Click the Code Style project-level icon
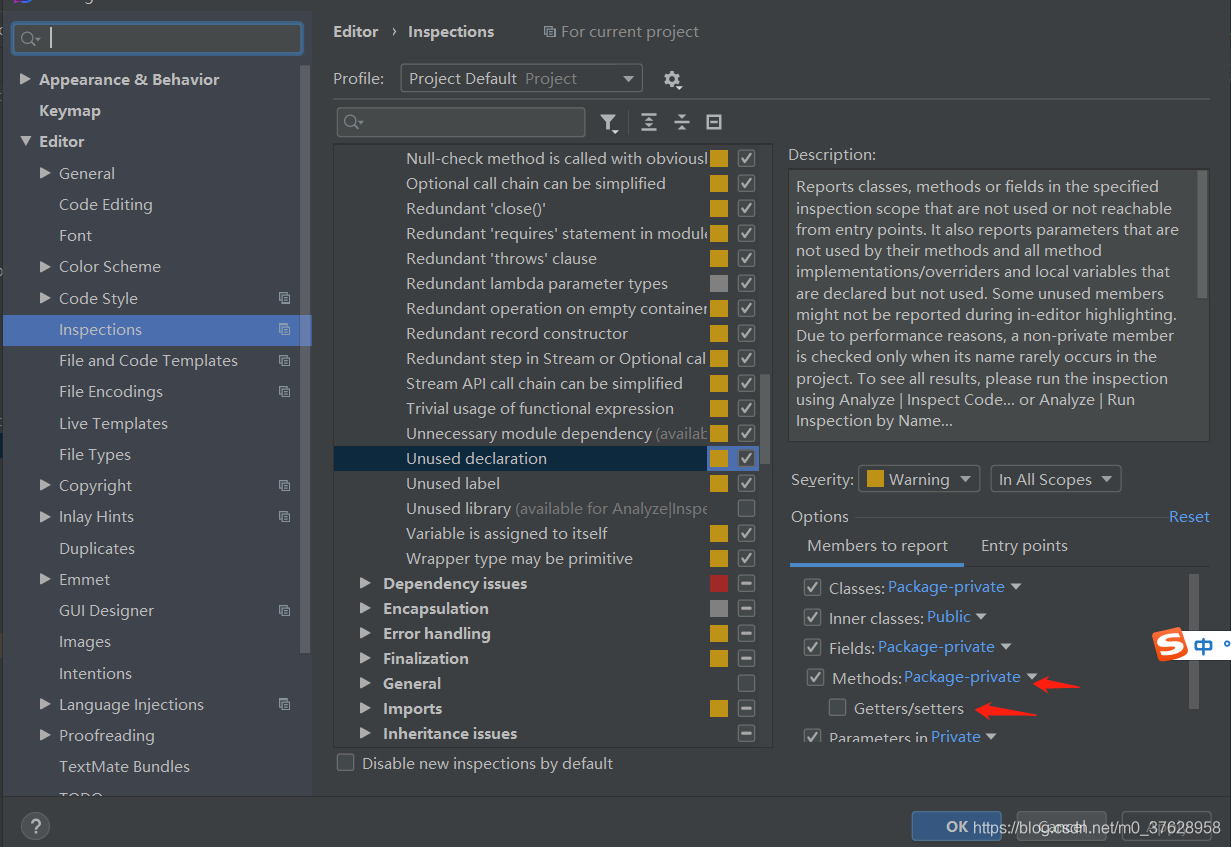The width and height of the screenshot is (1231, 847). pyautogui.click(x=284, y=298)
